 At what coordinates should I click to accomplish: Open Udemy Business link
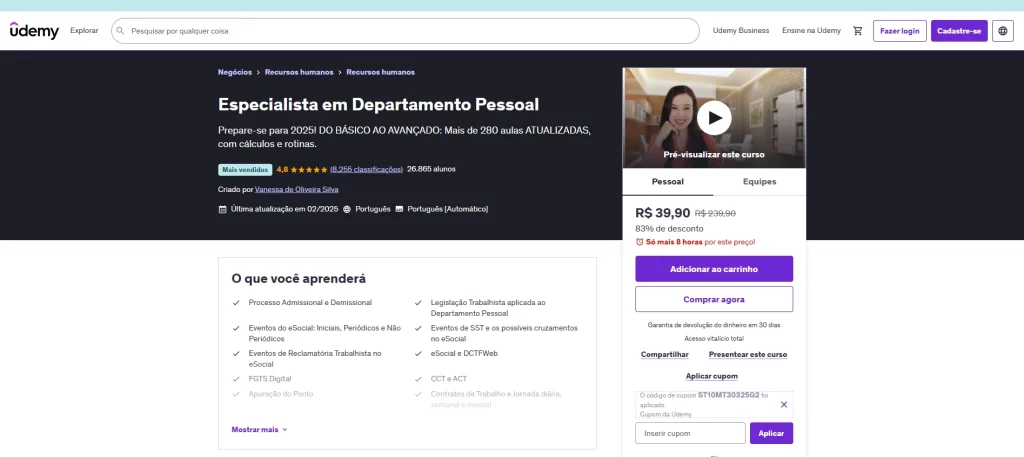pos(741,31)
